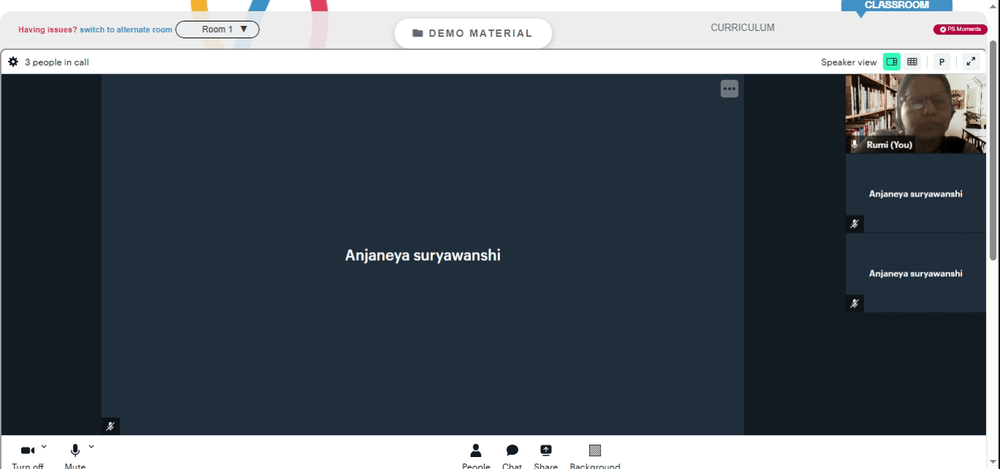1000x469 pixels.
Task: Select lower Anjaneya suryawanshi sidebar tile
Action: 915,273
